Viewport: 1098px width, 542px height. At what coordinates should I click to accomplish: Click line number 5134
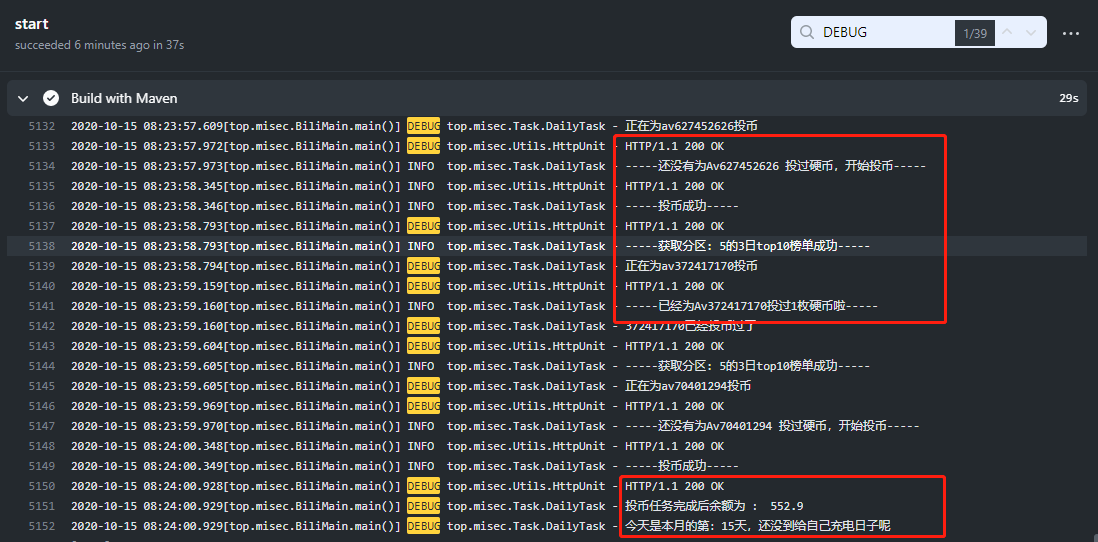click(41, 166)
